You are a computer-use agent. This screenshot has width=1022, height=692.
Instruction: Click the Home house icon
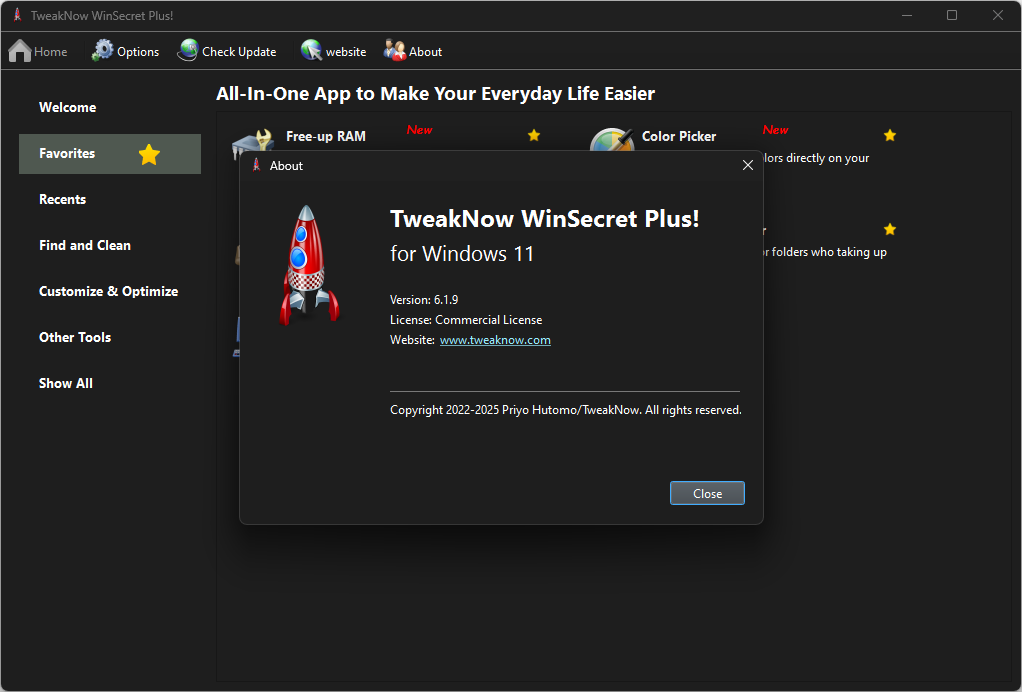pos(20,51)
